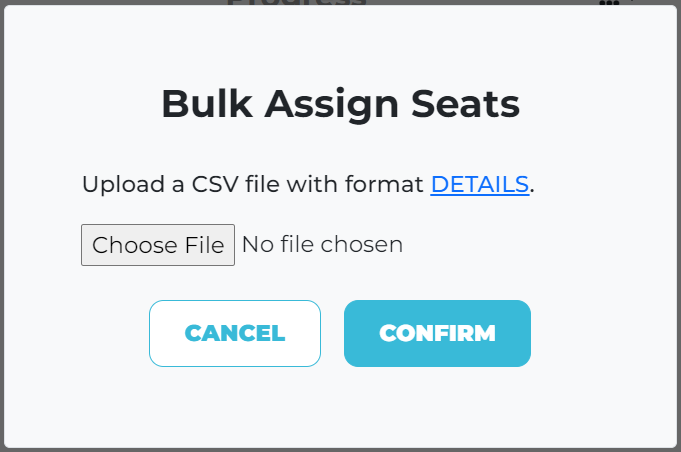The image size is (681, 452).
Task: Click the 'No file chosen' label
Action: pyautogui.click(x=322, y=244)
